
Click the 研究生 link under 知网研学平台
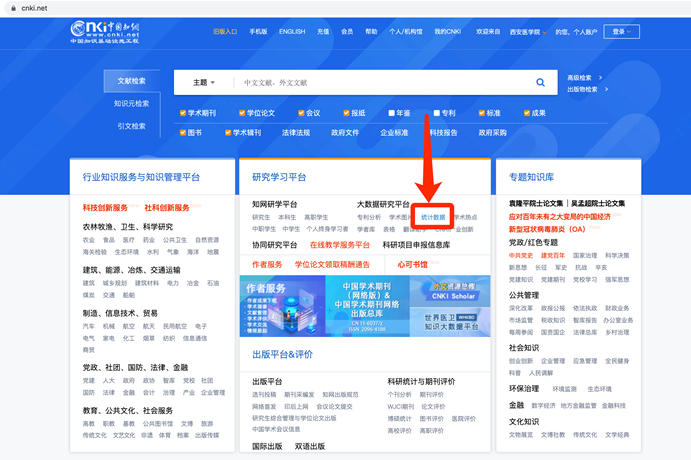(261, 217)
